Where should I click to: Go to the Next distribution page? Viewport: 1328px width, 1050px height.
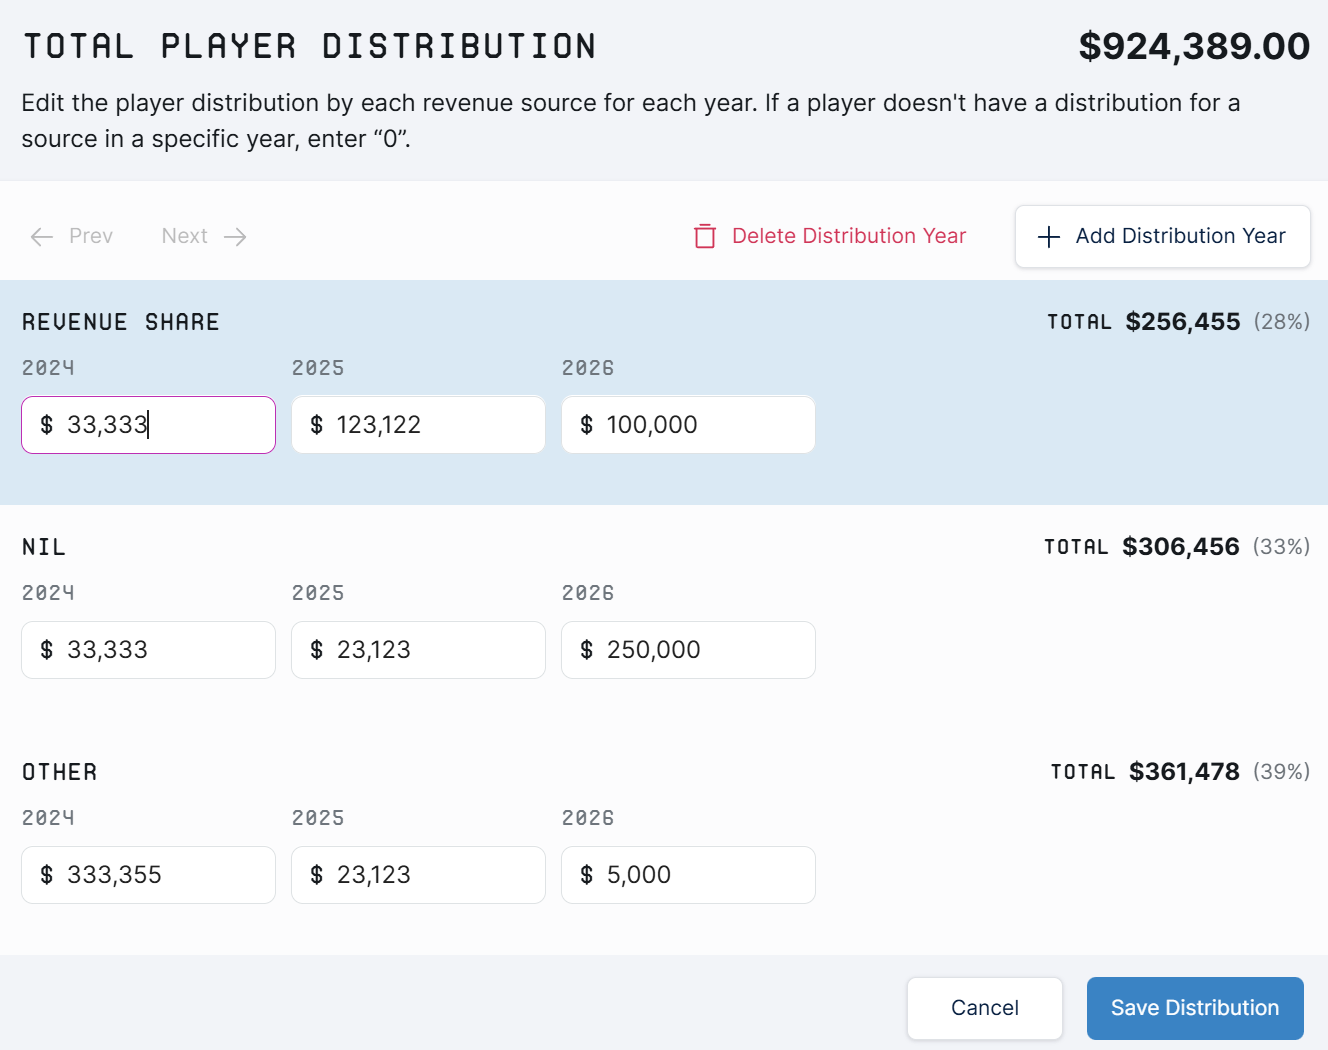[x=204, y=236]
